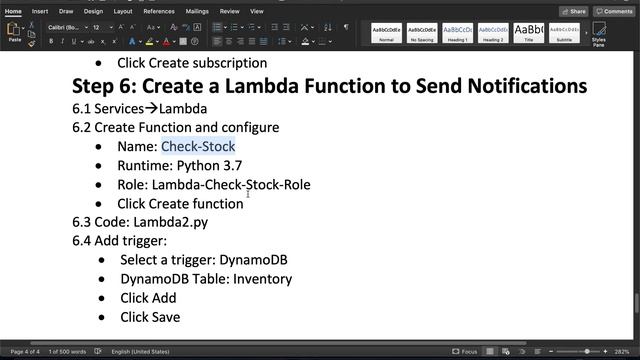This screenshot has width=640, height=360.
Task: Open the Draw ribbon tab
Action: click(x=66, y=11)
